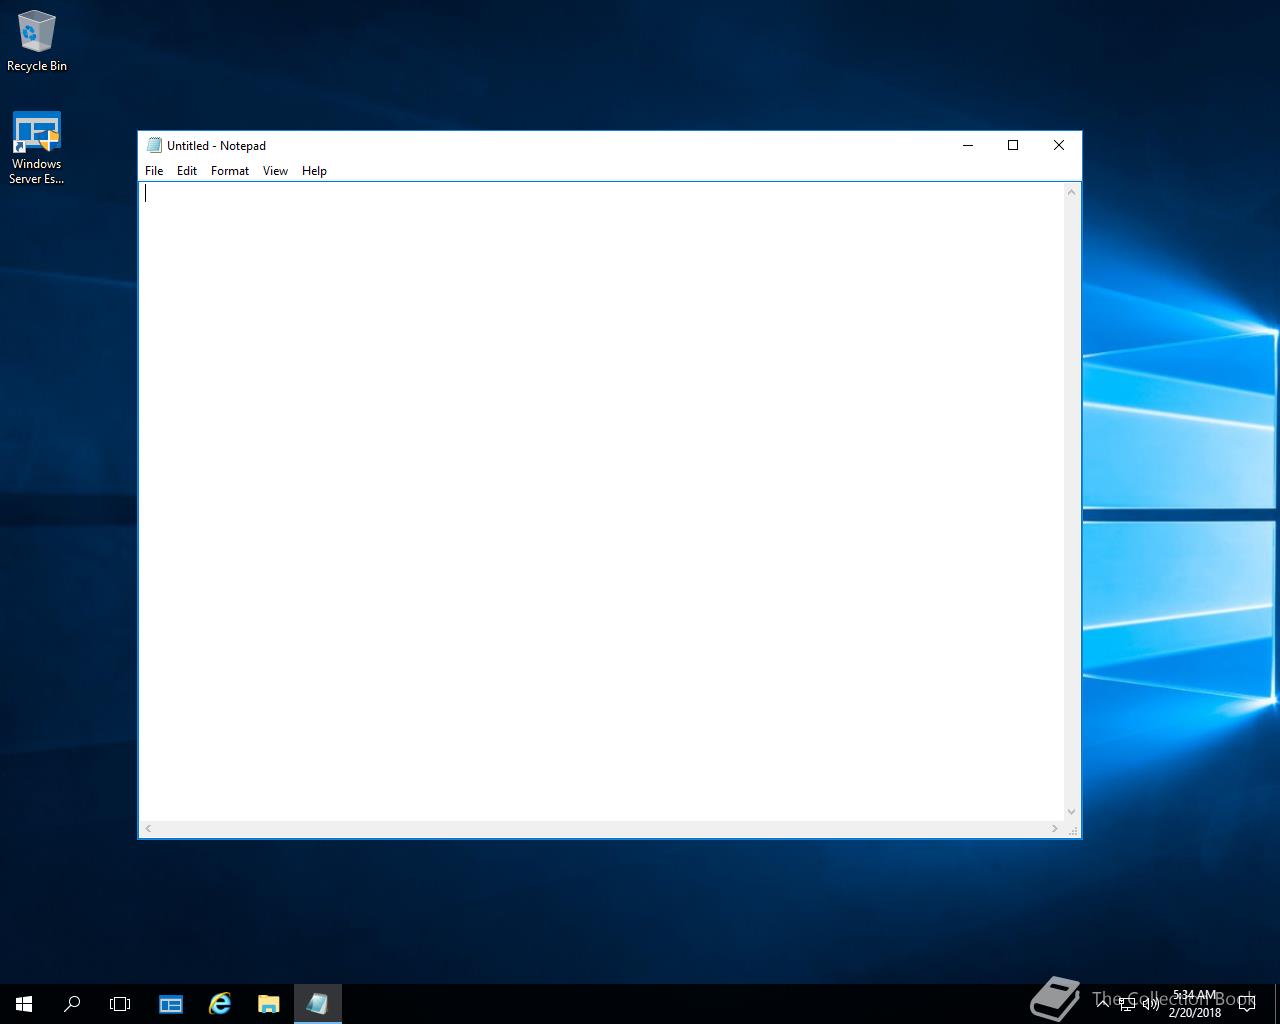This screenshot has height=1024, width=1280.
Task: Open the Help menu in Notepad
Action: click(314, 171)
